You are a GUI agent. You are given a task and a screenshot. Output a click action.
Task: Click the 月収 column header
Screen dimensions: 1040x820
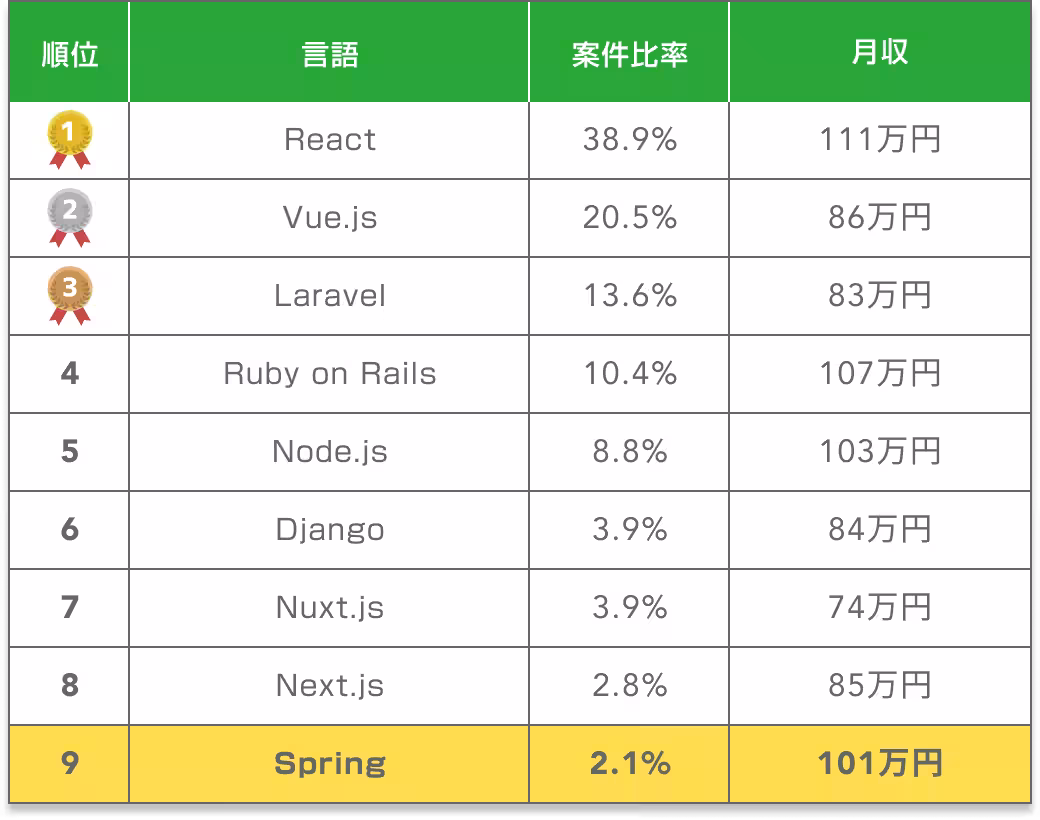(x=879, y=54)
